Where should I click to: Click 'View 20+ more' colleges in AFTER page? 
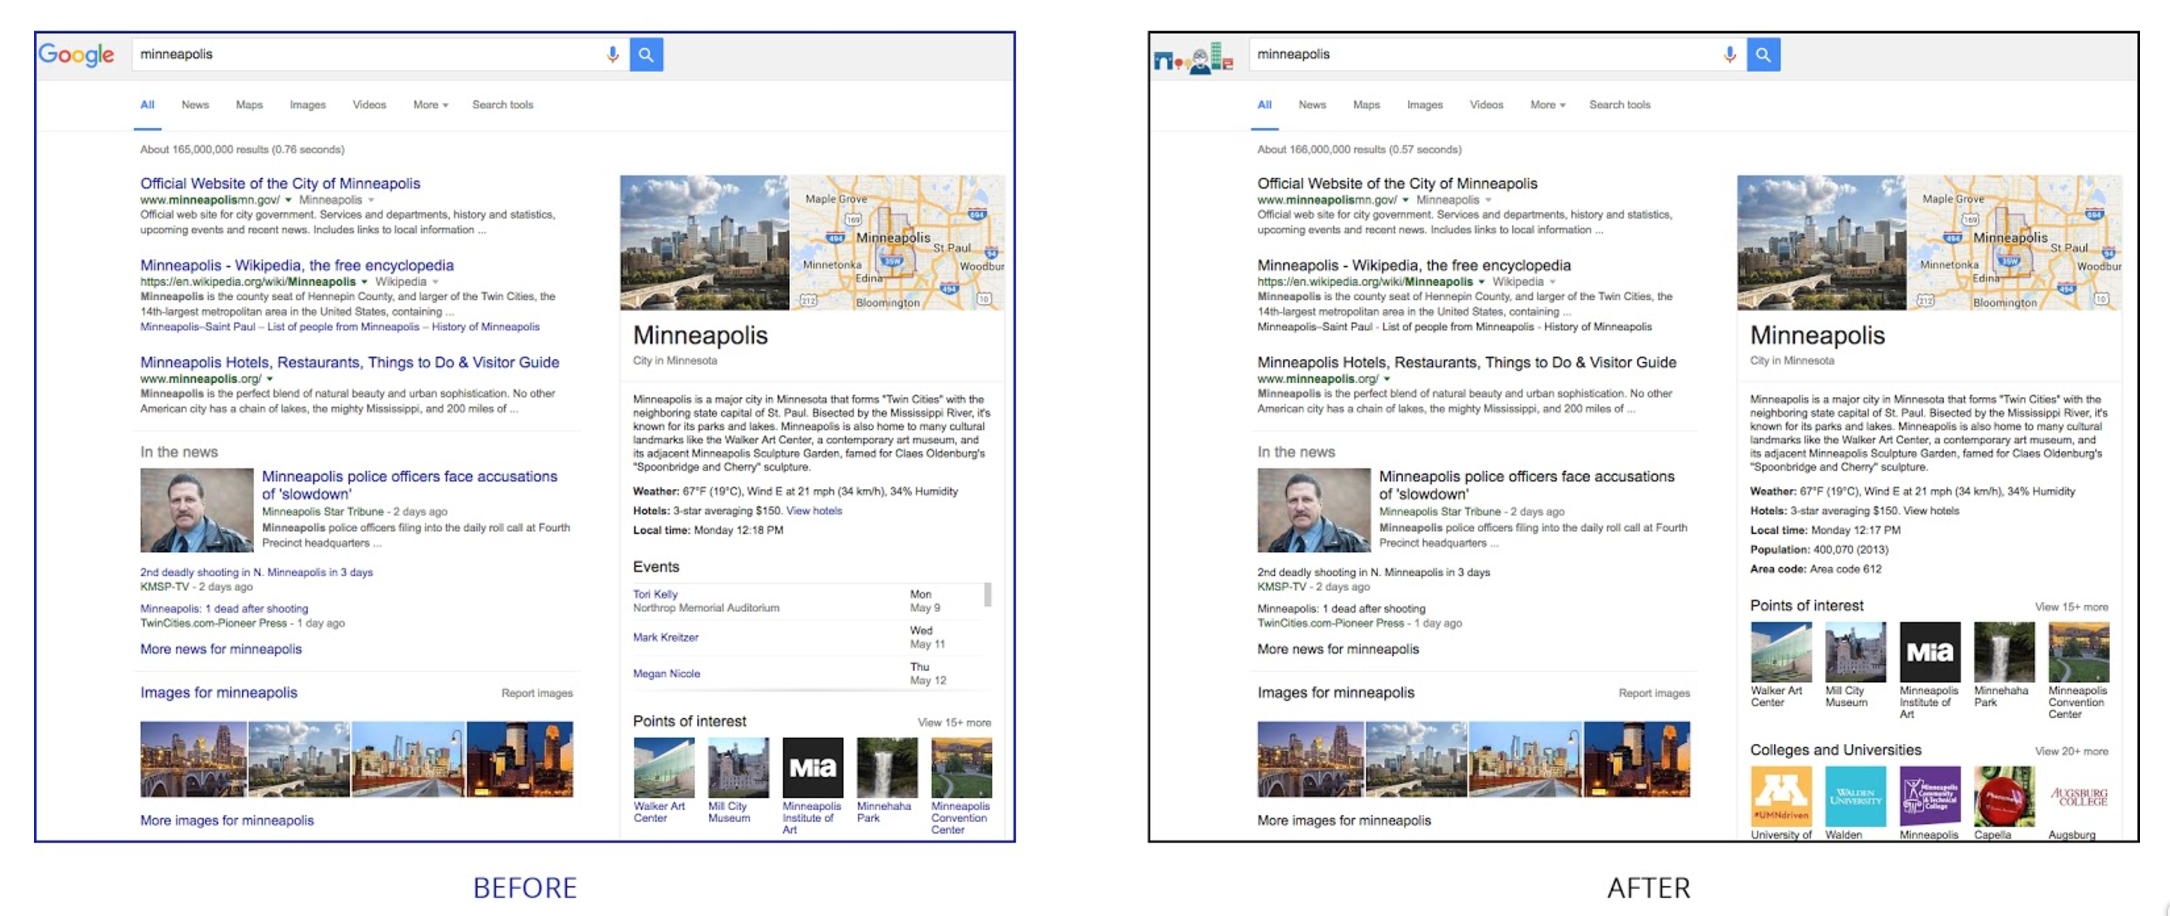tap(2071, 751)
